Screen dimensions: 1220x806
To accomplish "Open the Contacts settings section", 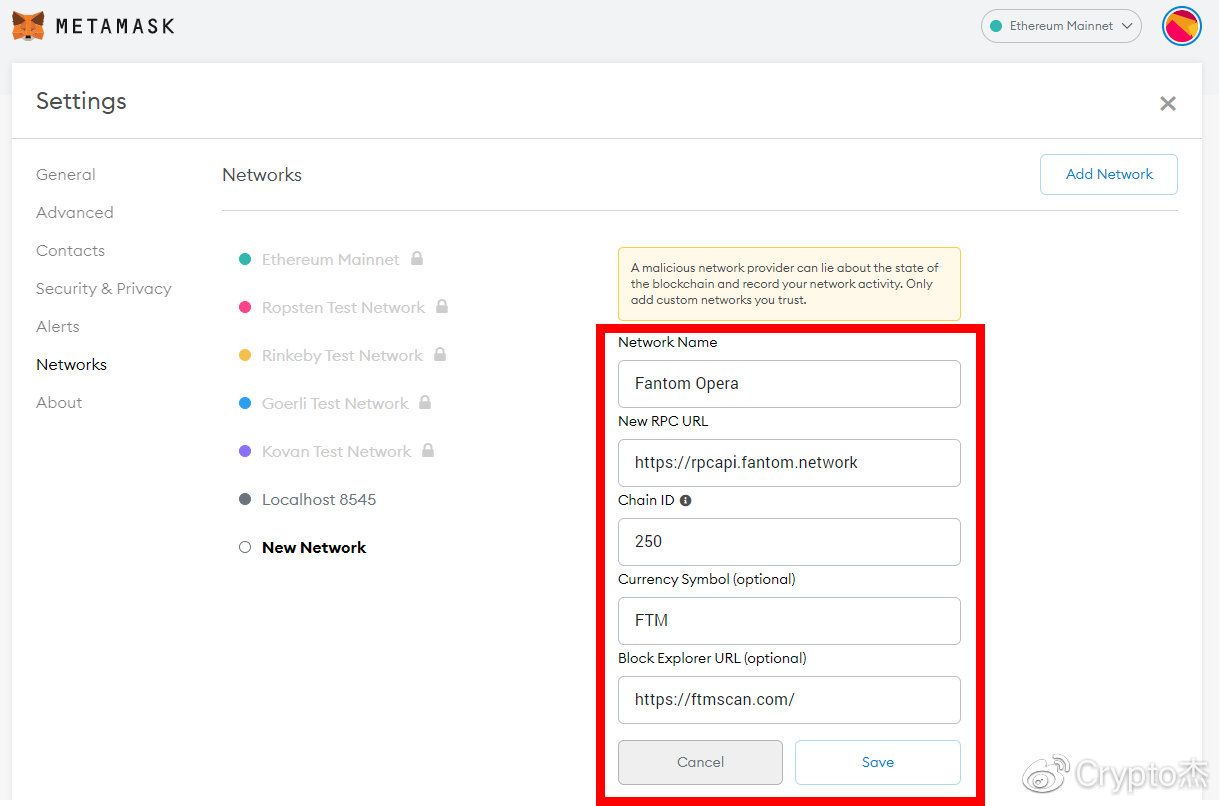I will pos(70,250).
